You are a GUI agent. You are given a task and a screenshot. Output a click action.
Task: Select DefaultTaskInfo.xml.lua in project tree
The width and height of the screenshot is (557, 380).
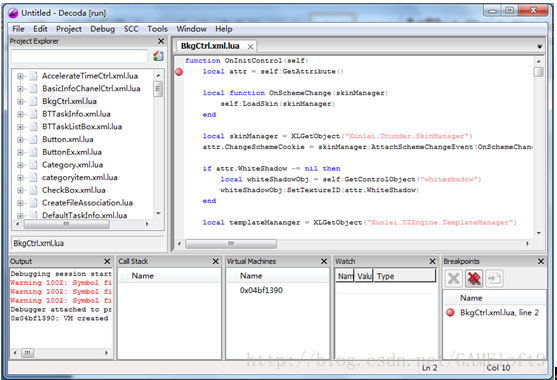(x=85, y=215)
